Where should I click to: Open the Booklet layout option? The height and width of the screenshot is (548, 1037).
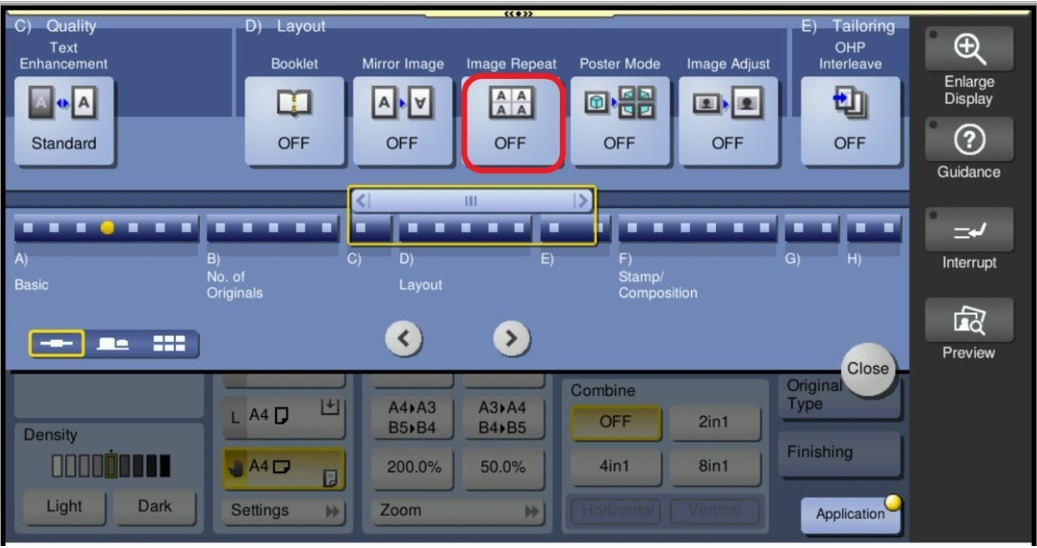[x=293, y=119]
